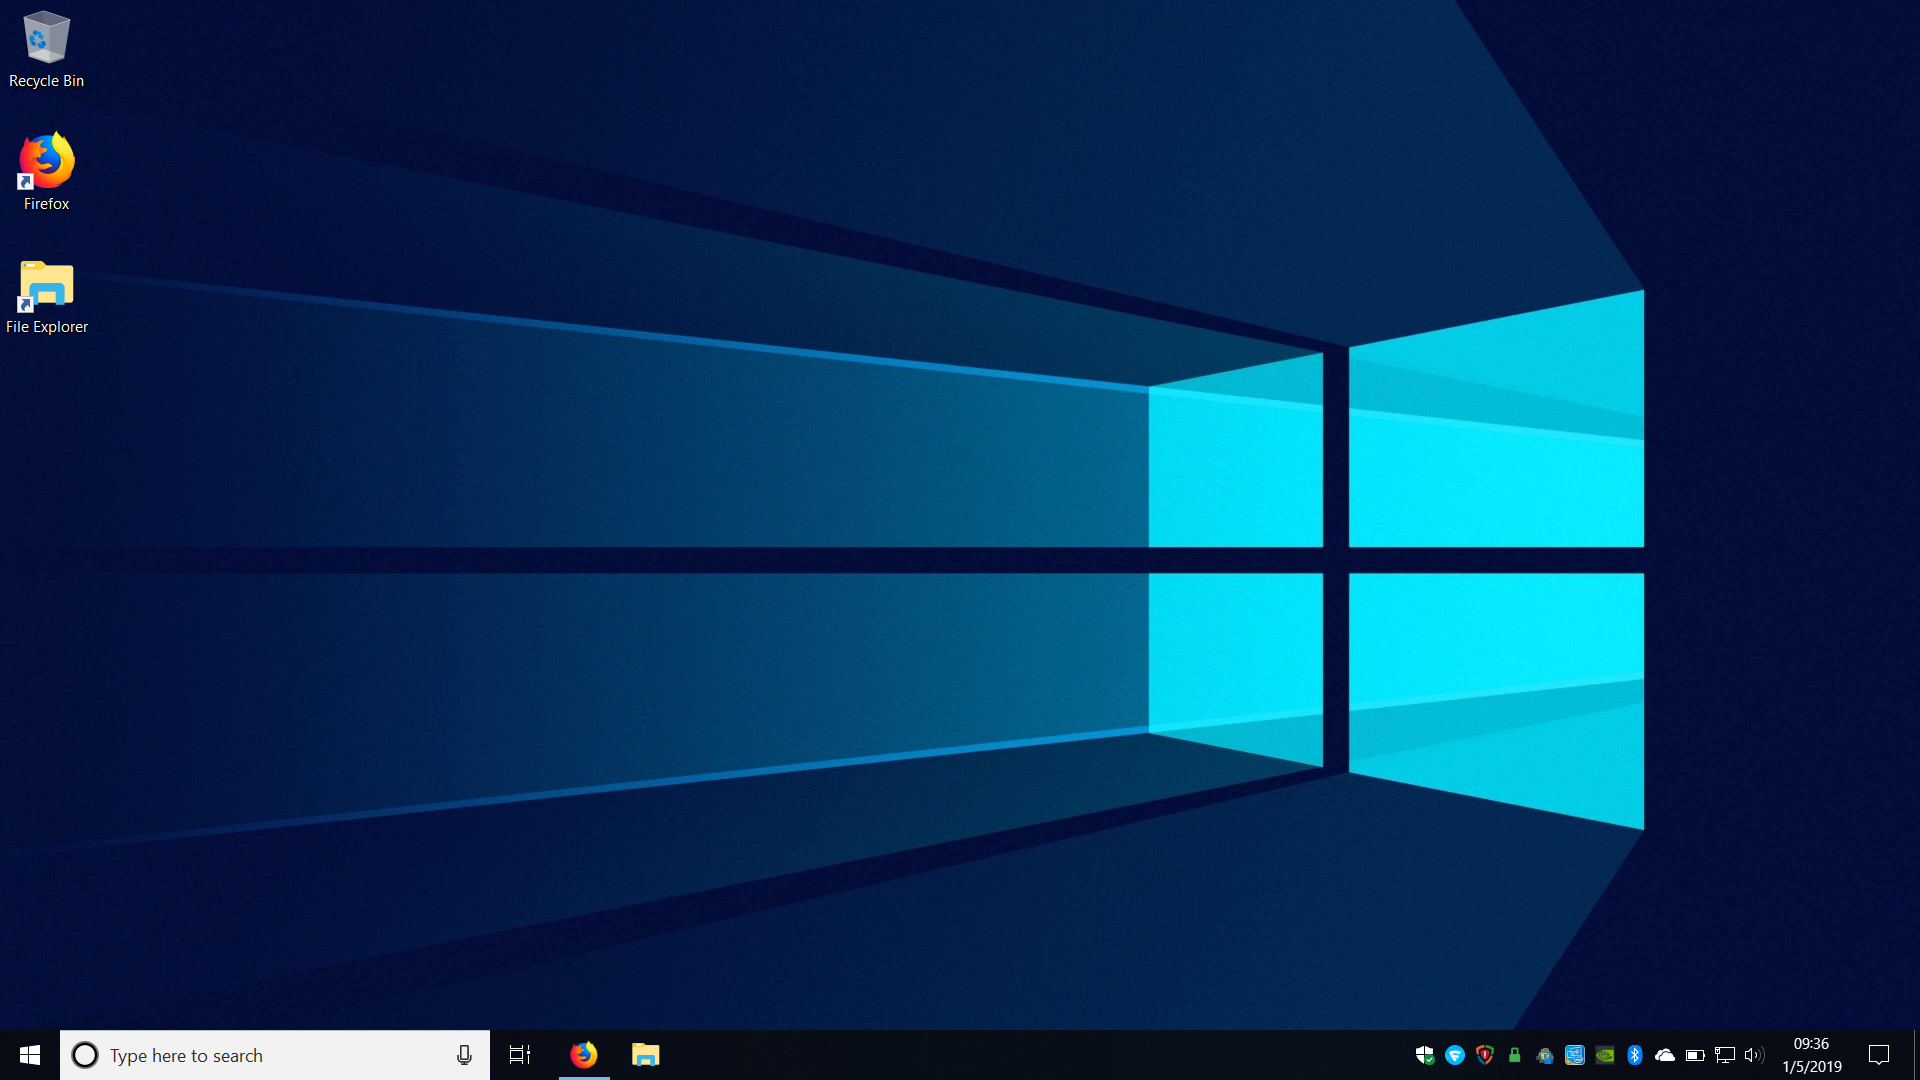Click the Cortana circle icon
Screen dimensions: 1920x1080
(x=85, y=1055)
